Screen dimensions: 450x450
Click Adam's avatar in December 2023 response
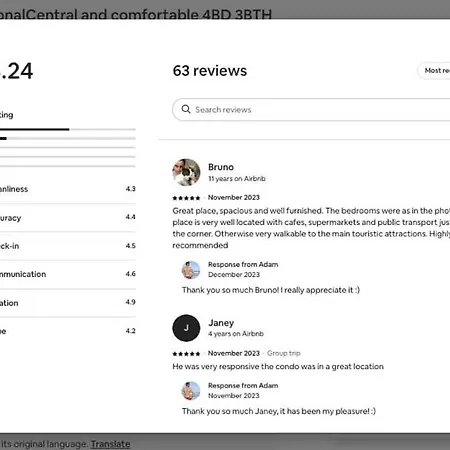tap(191, 270)
